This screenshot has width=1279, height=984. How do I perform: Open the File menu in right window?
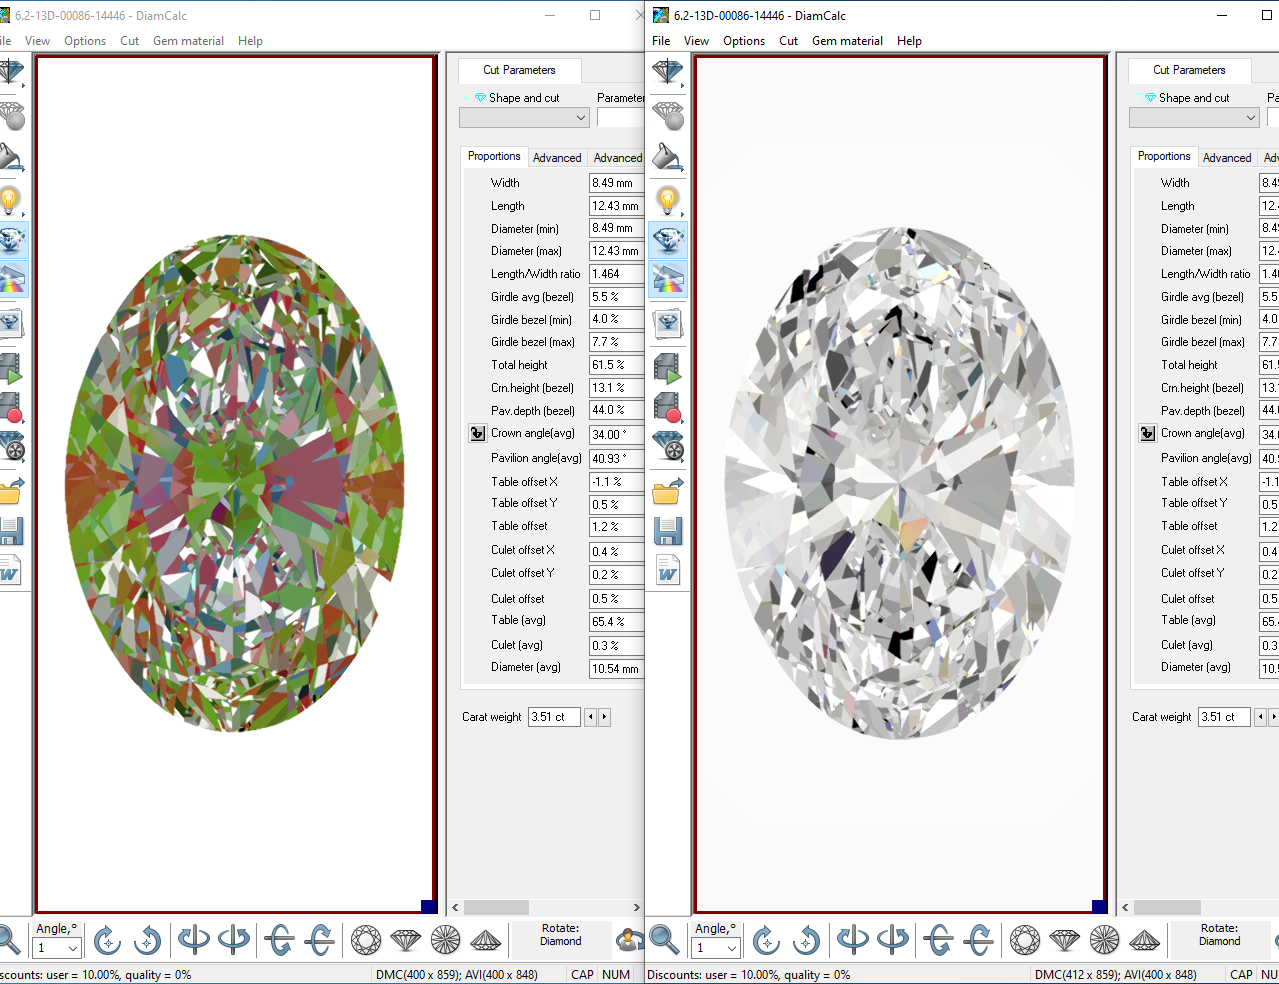coord(661,41)
